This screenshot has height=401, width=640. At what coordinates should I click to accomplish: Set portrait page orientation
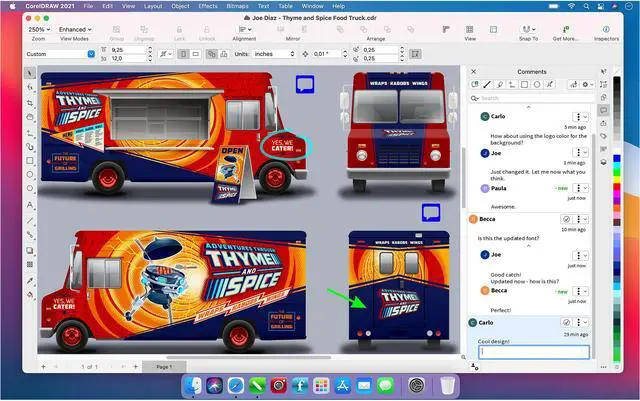point(183,54)
